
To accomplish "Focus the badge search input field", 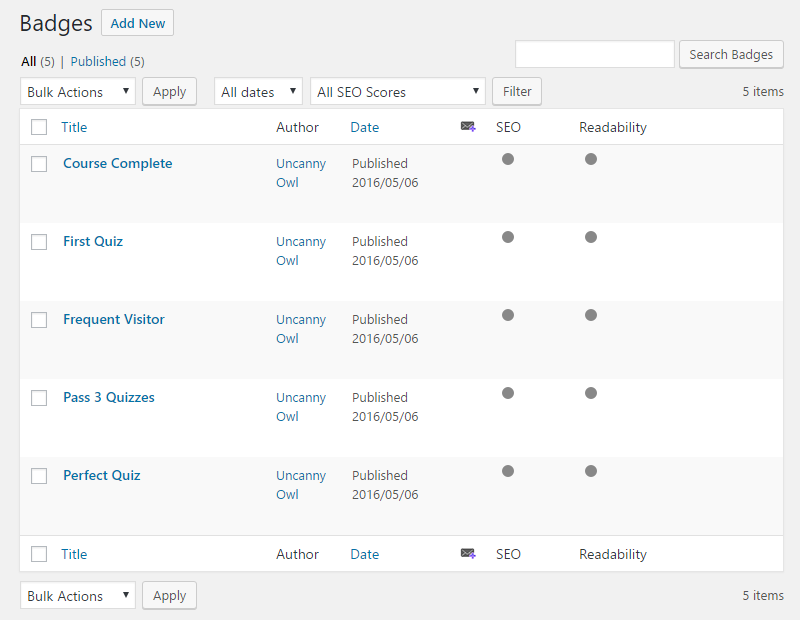I will click(x=594, y=54).
